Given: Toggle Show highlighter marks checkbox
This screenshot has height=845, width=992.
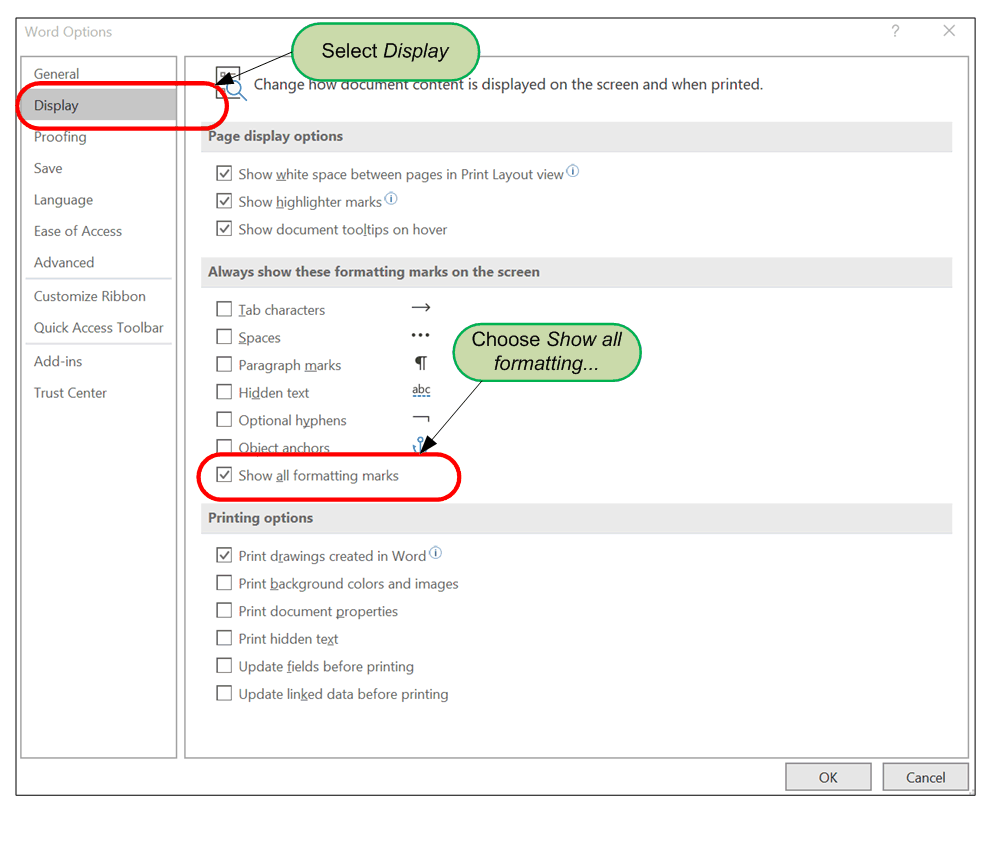Looking at the screenshot, I should pos(224,201).
